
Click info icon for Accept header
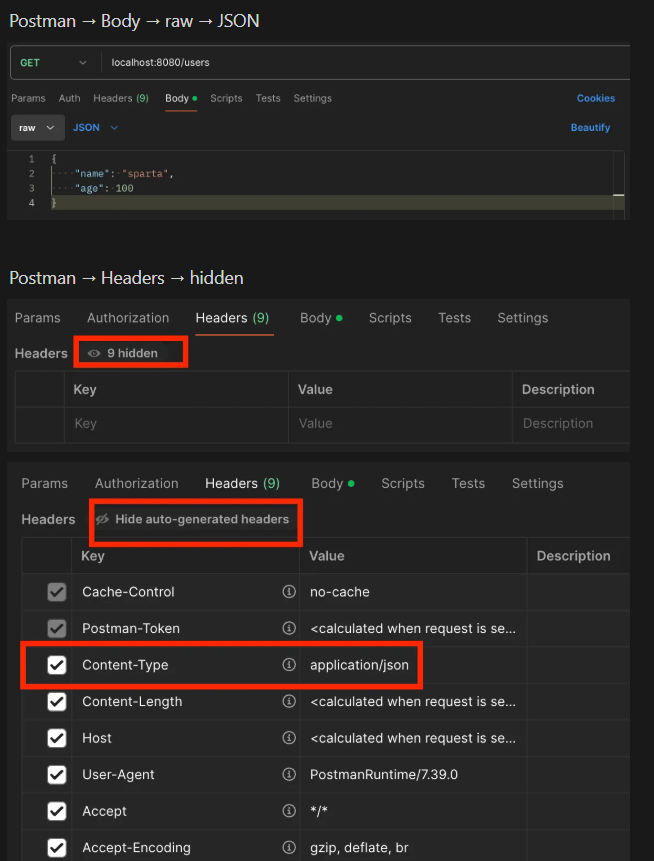point(289,810)
